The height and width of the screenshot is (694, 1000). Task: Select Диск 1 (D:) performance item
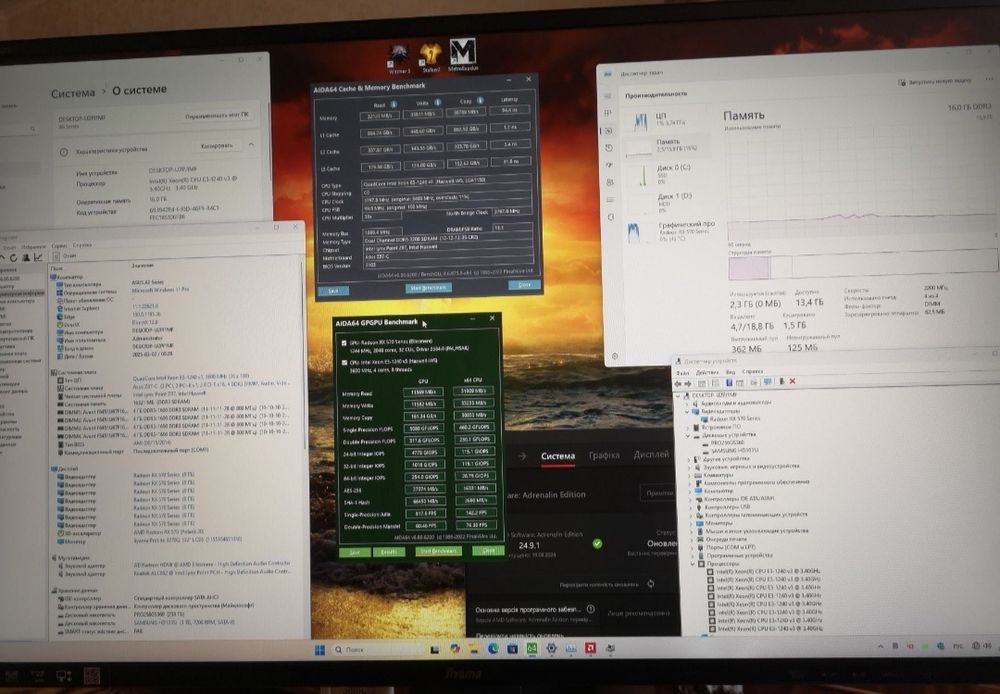coord(670,202)
